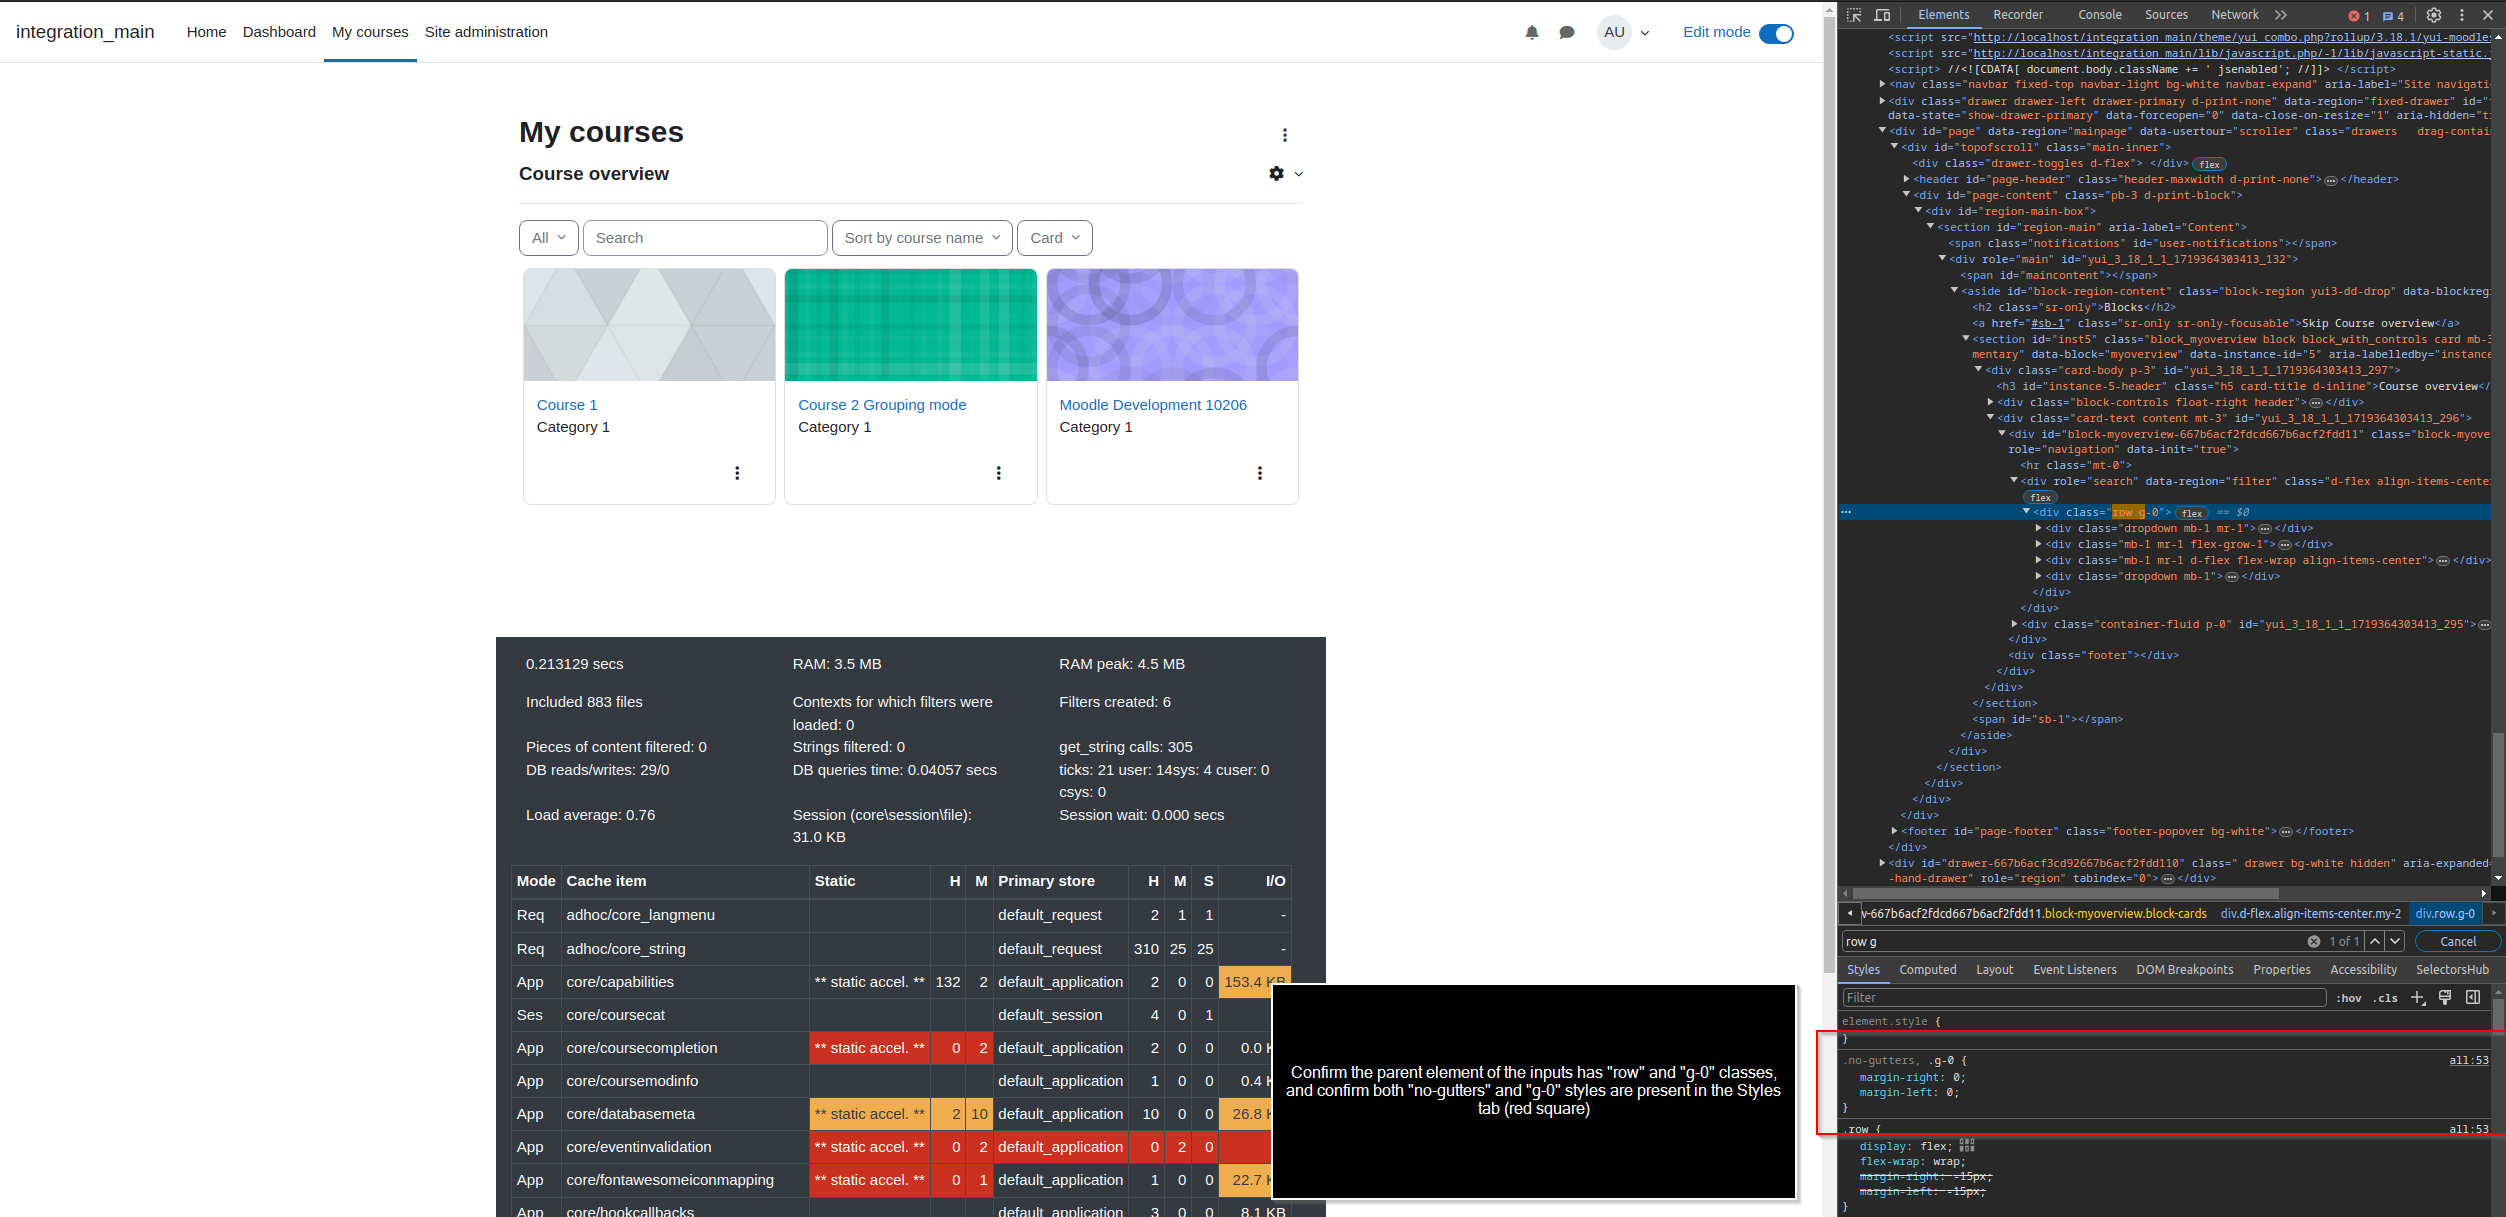
Task: Open Course 2 card actions menu
Action: tap(998, 473)
